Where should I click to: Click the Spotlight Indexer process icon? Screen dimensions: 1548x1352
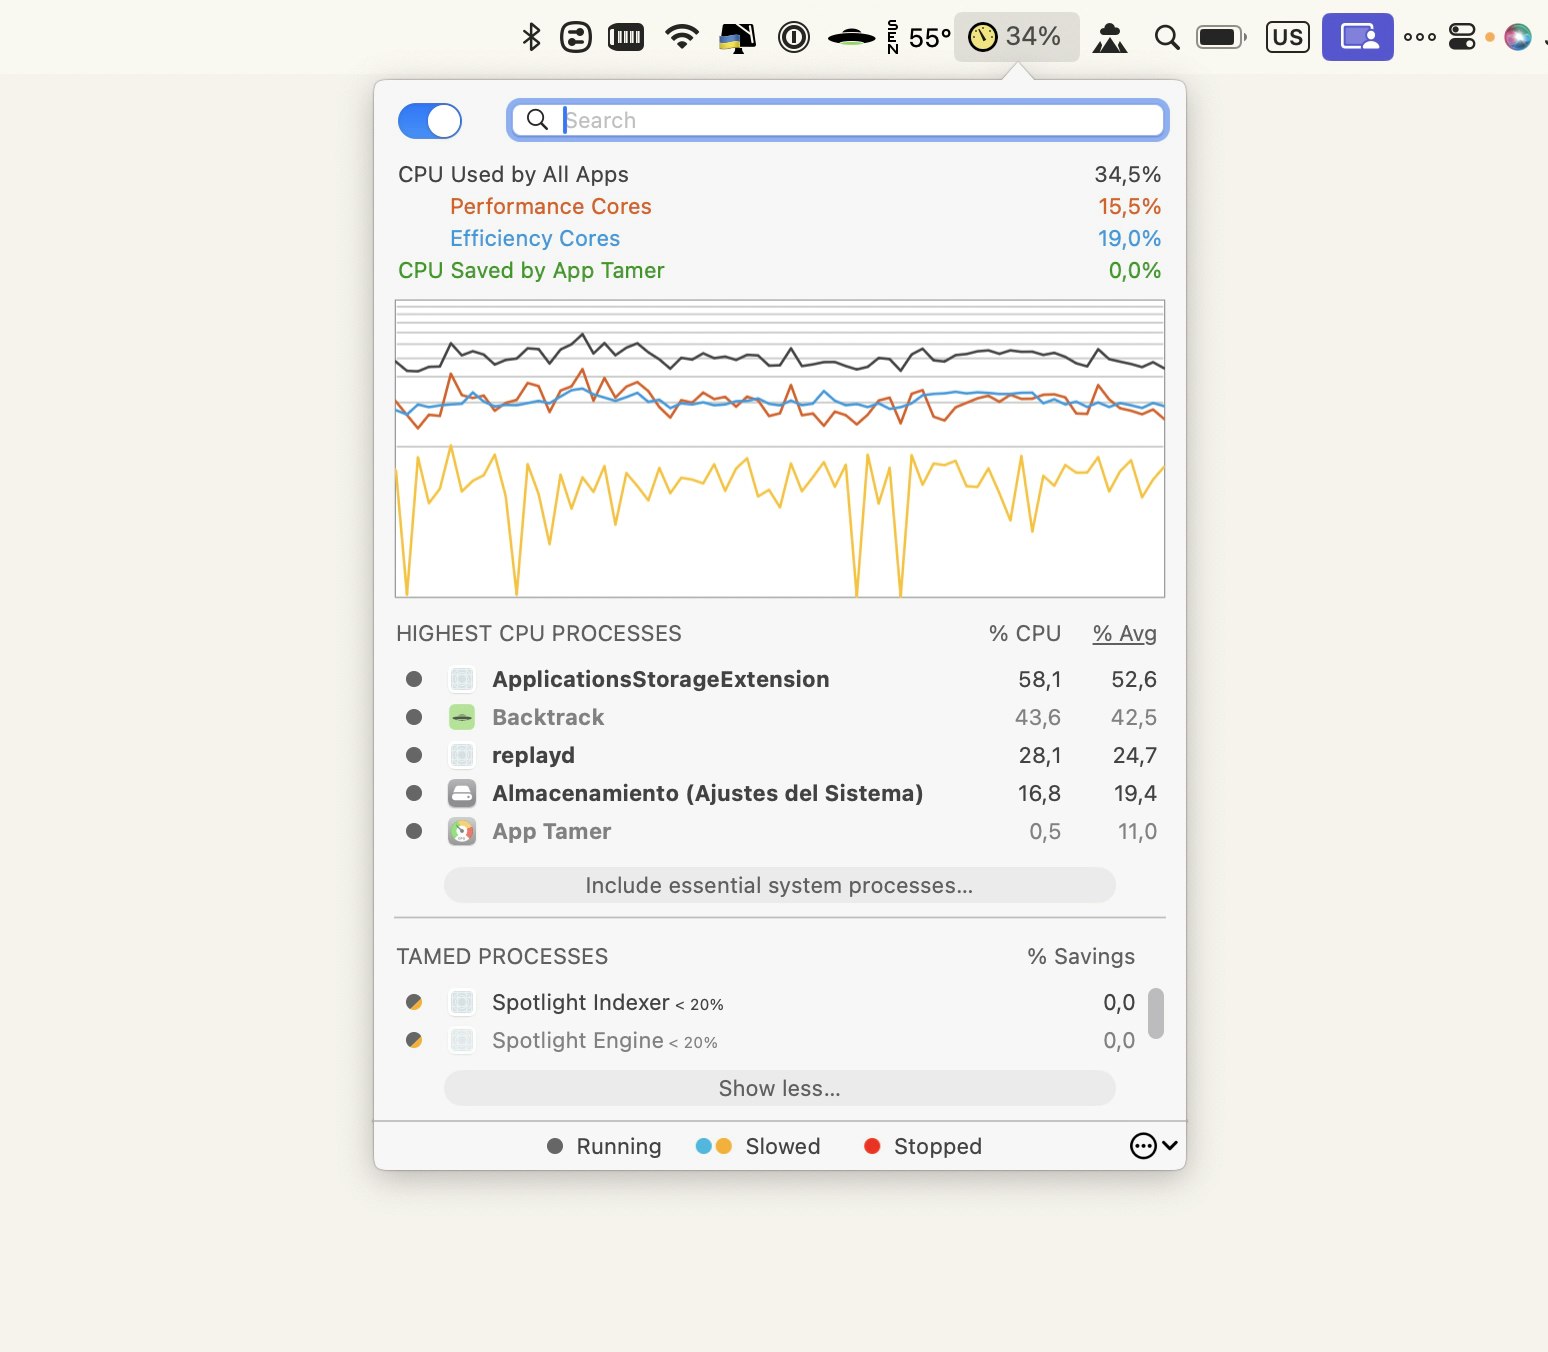(x=462, y=1003)
